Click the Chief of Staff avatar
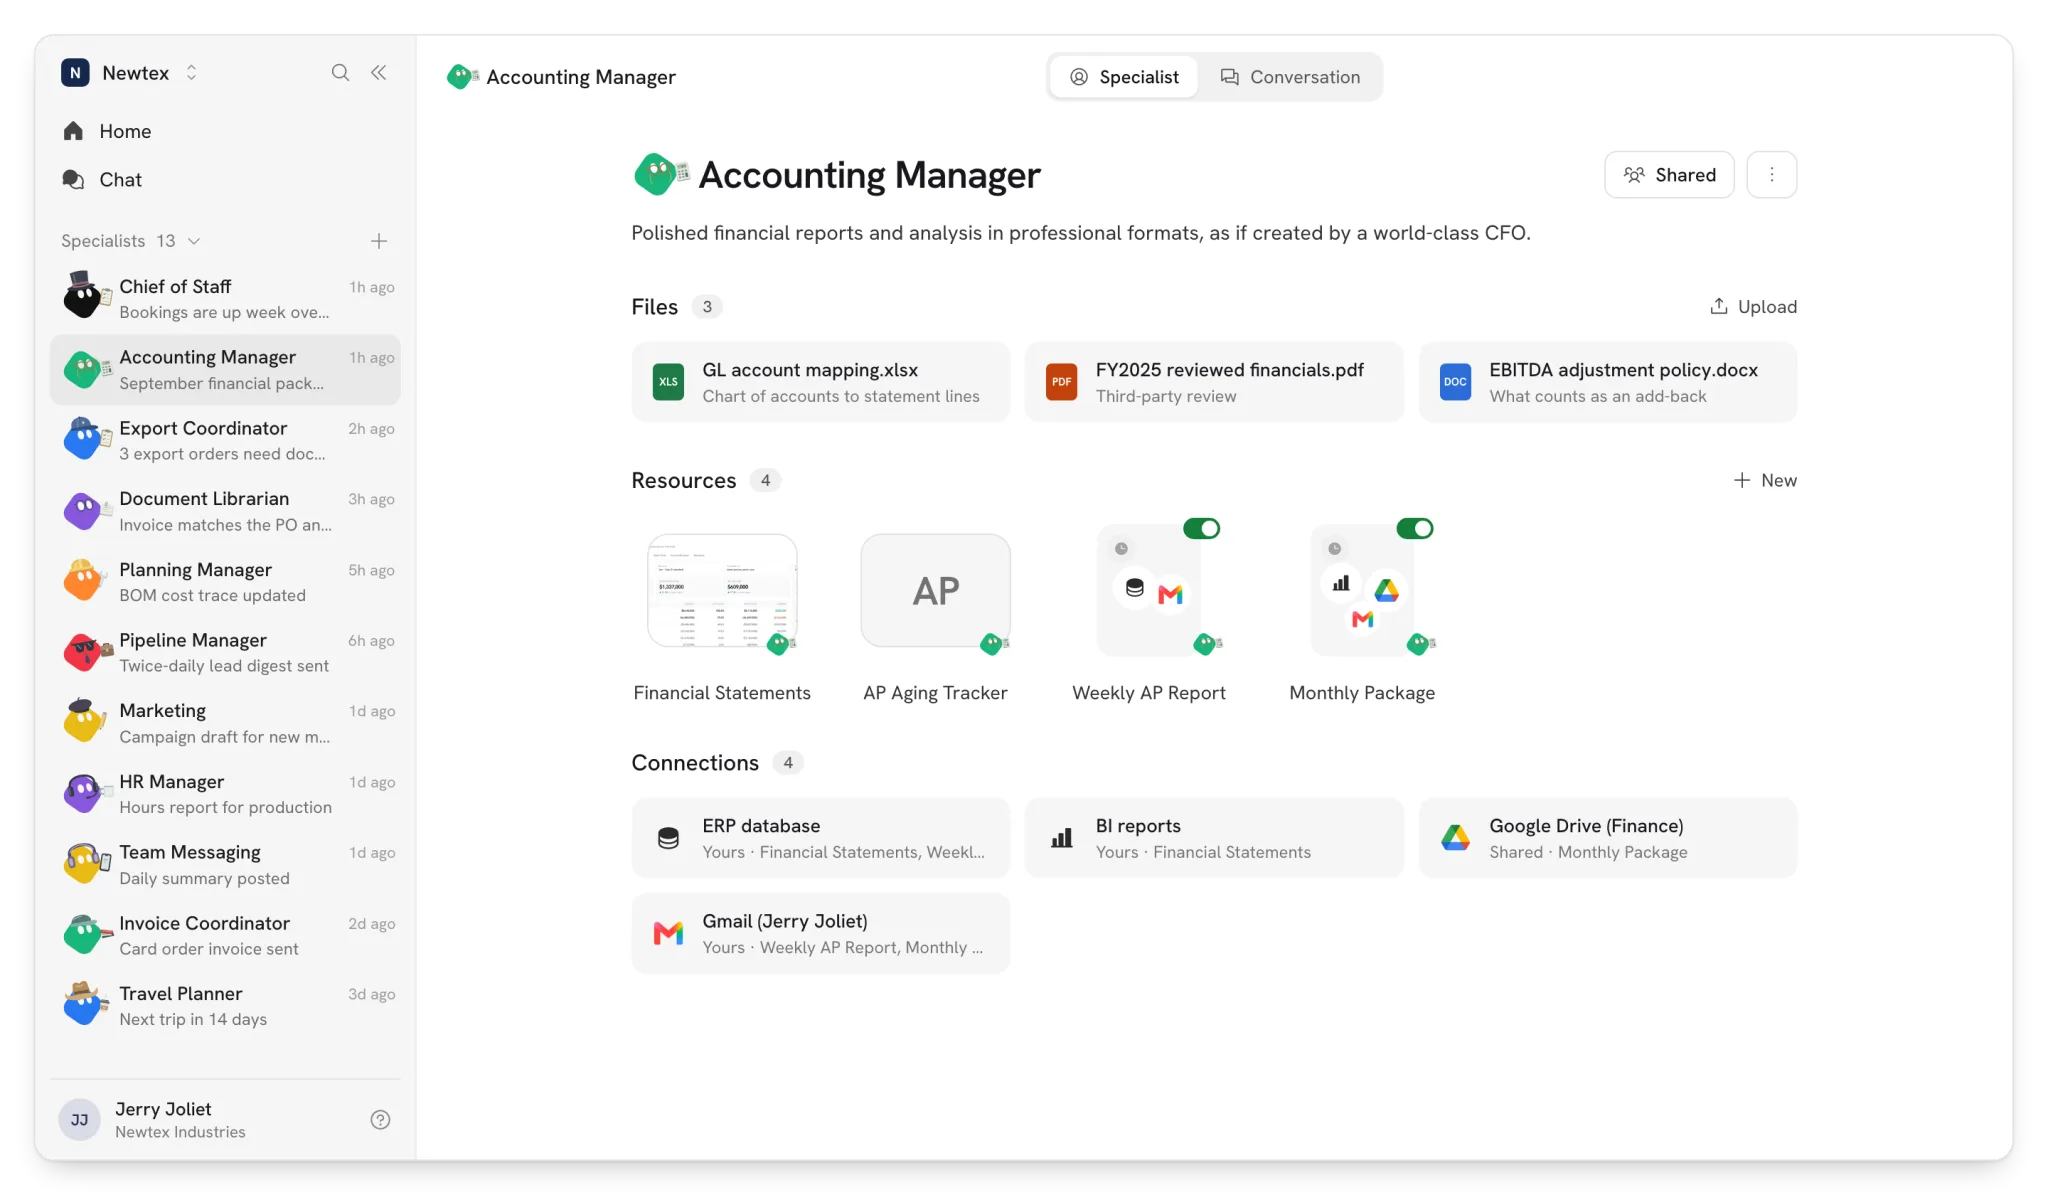Image resolution: width=2048 pixels, height=1195 pixels. pos(86,296)
